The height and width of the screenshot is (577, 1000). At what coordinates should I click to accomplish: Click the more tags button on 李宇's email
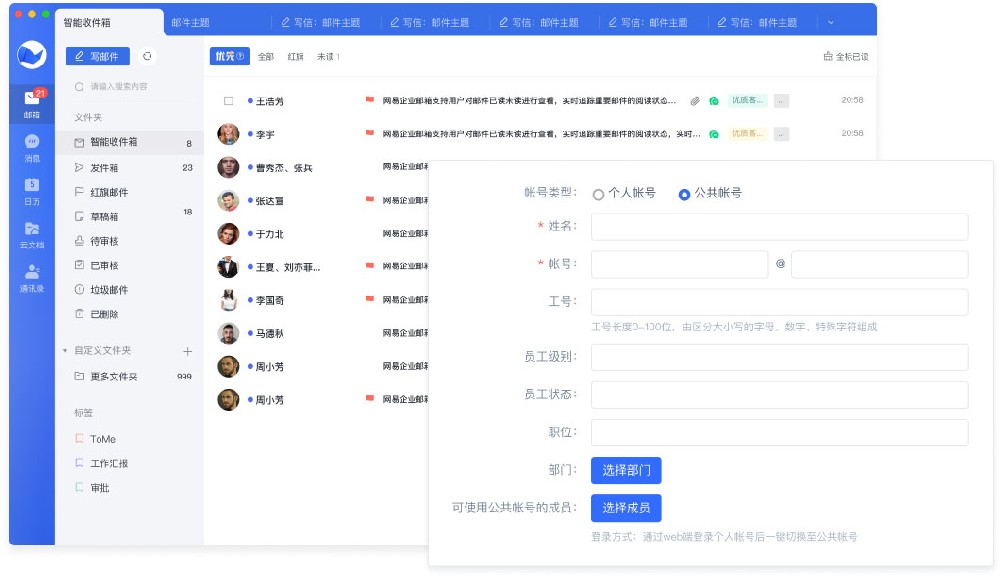(781, 134)
